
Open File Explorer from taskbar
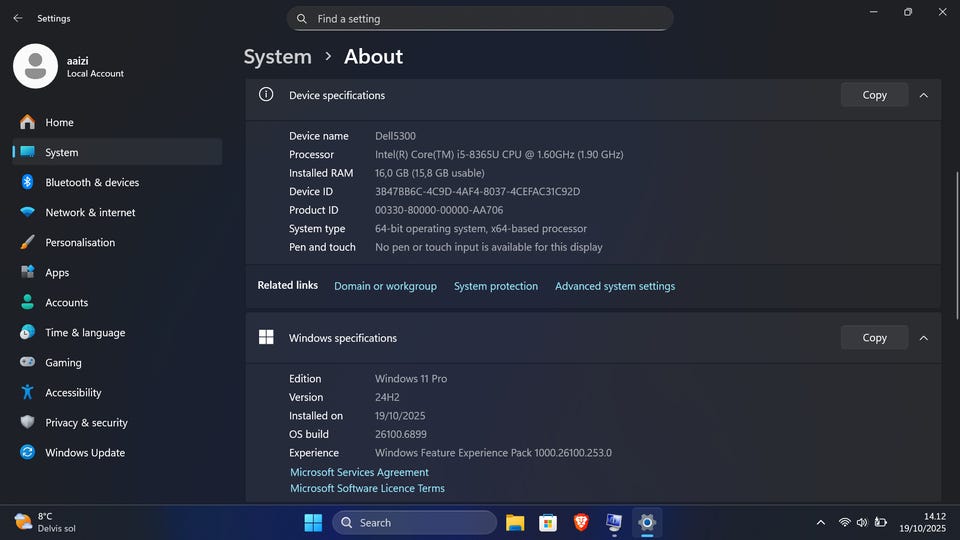click(x=515, y=522)
